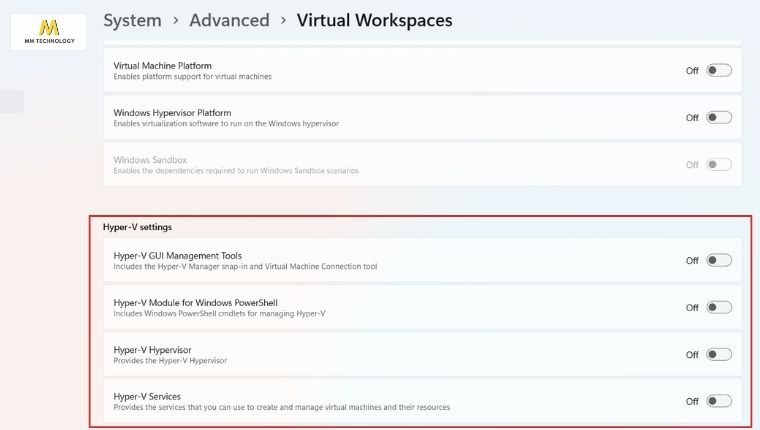This screenshot has width=760, height=430.
Task: Click the Hyper-V Hypervisor label
Action: pyautogui.click(x=152, y=350)
